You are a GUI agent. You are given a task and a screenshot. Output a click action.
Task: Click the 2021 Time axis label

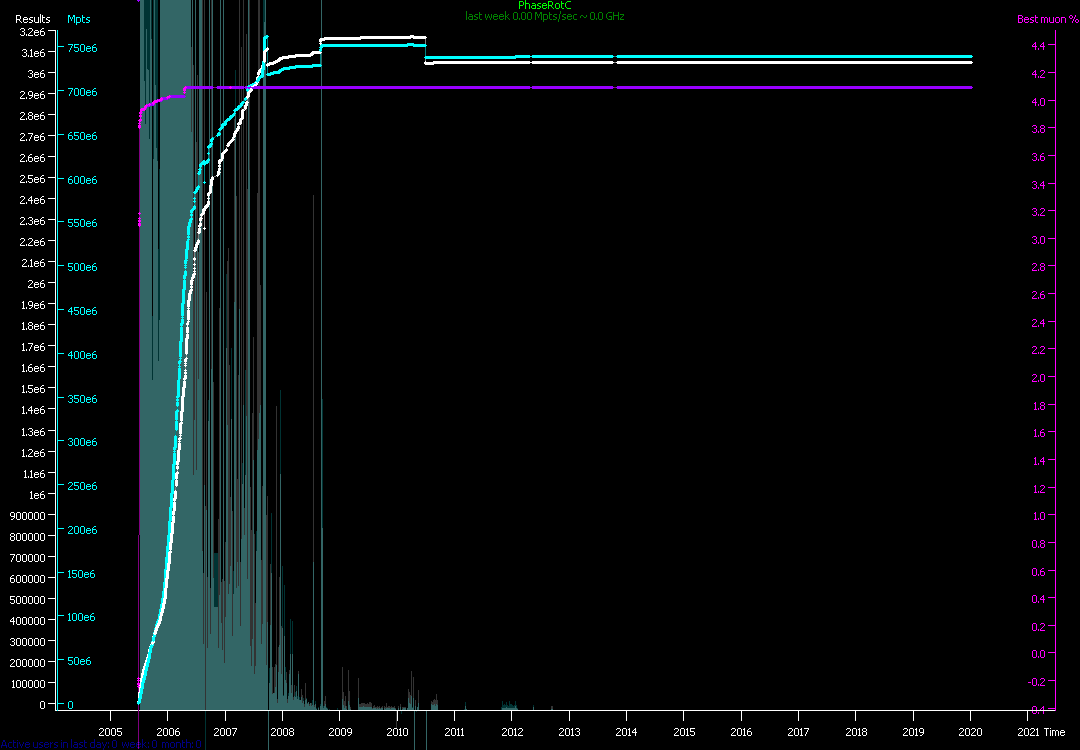coord(1039,732)
